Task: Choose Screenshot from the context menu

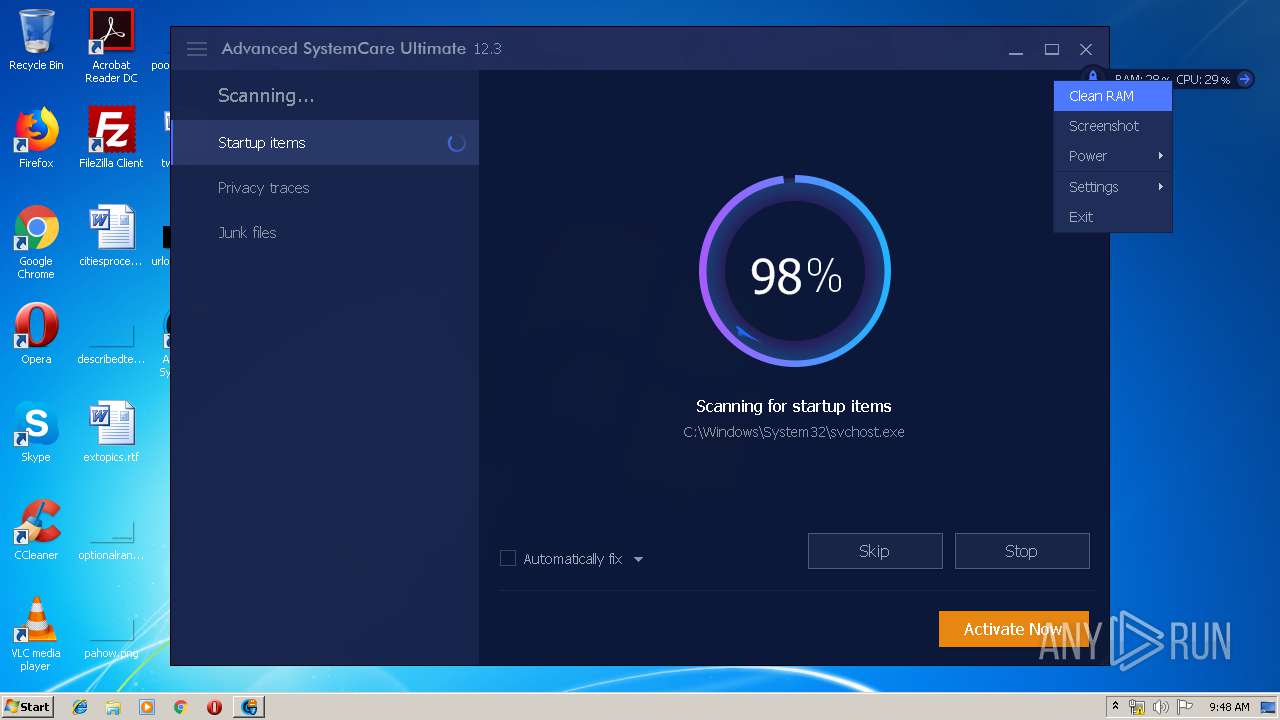Action: point(1113,126)
